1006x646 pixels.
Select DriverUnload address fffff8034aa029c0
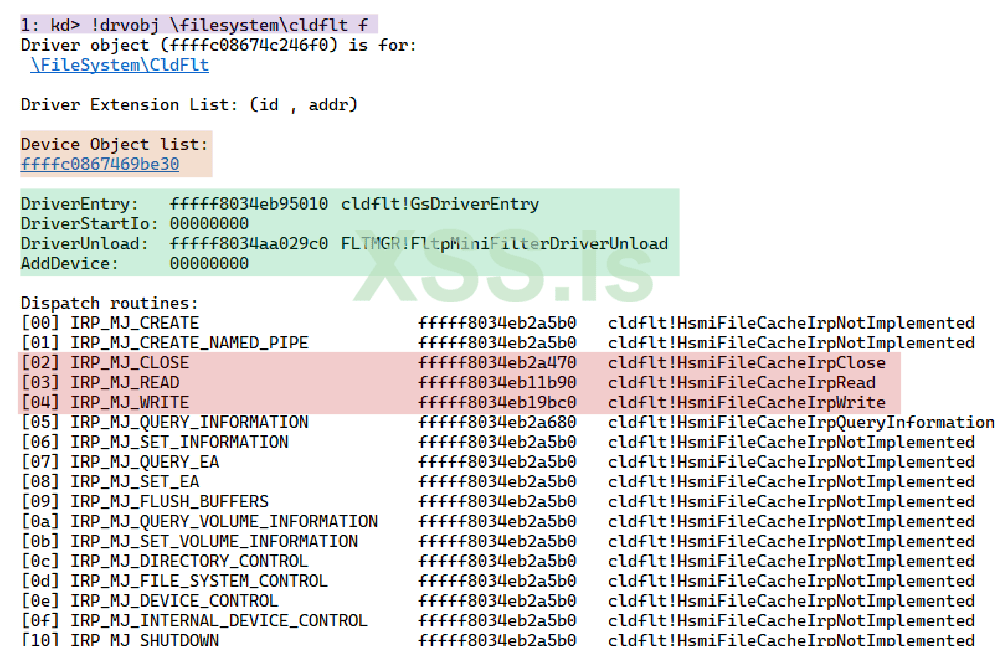[x=248, y=244]
